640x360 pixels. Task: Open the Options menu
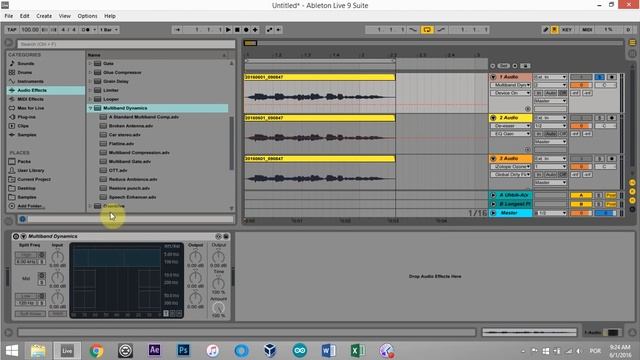[x=87, y=16]
